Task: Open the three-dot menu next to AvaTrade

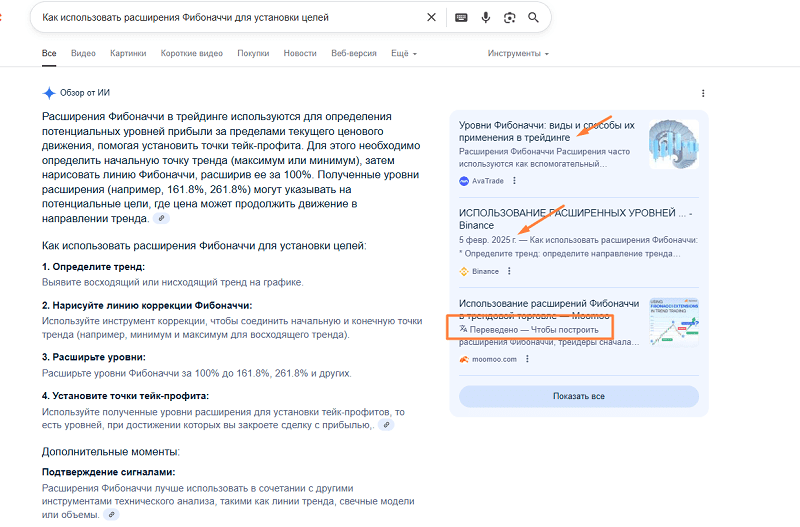Action: [514, 181]
